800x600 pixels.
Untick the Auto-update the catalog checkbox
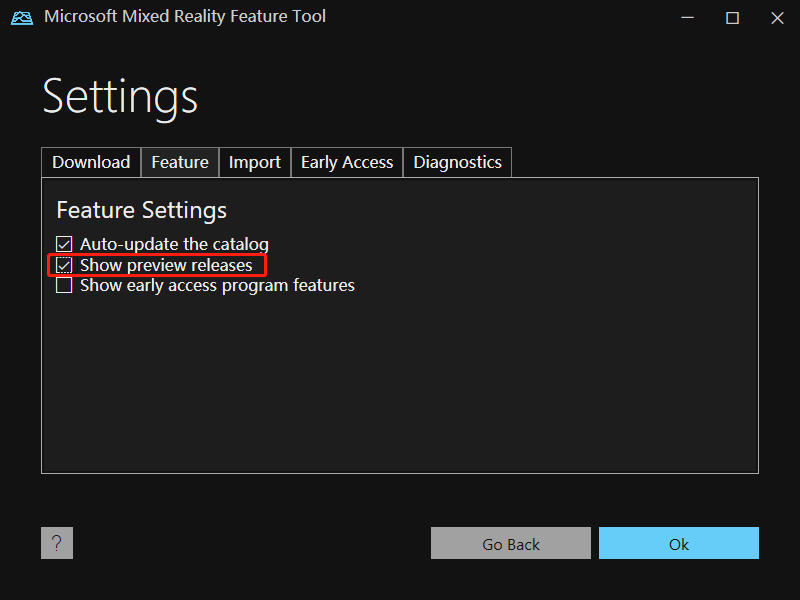pyautogui.click(x=64, y=244)
